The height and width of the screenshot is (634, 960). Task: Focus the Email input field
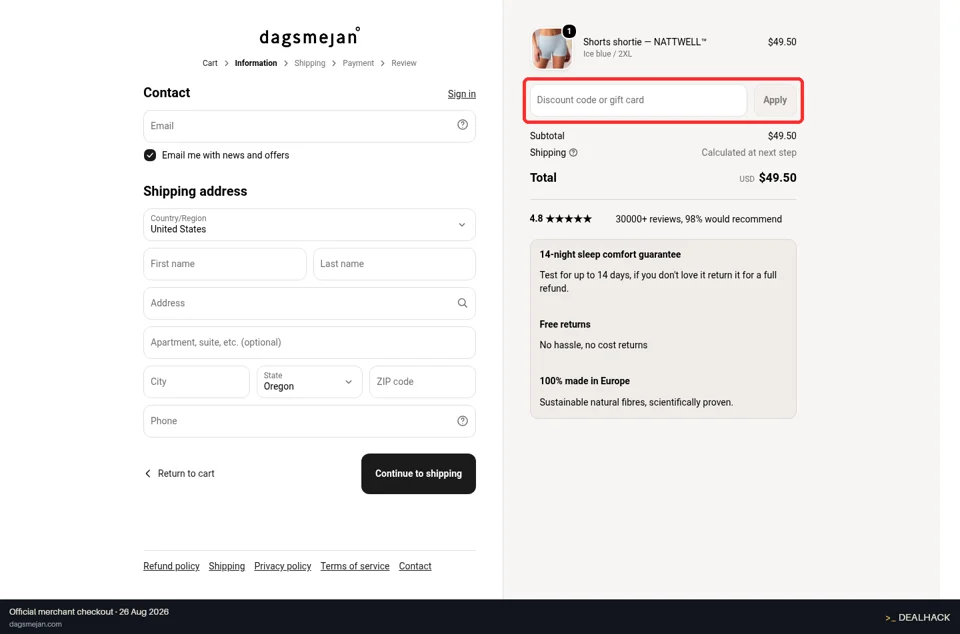coord(309,126)
